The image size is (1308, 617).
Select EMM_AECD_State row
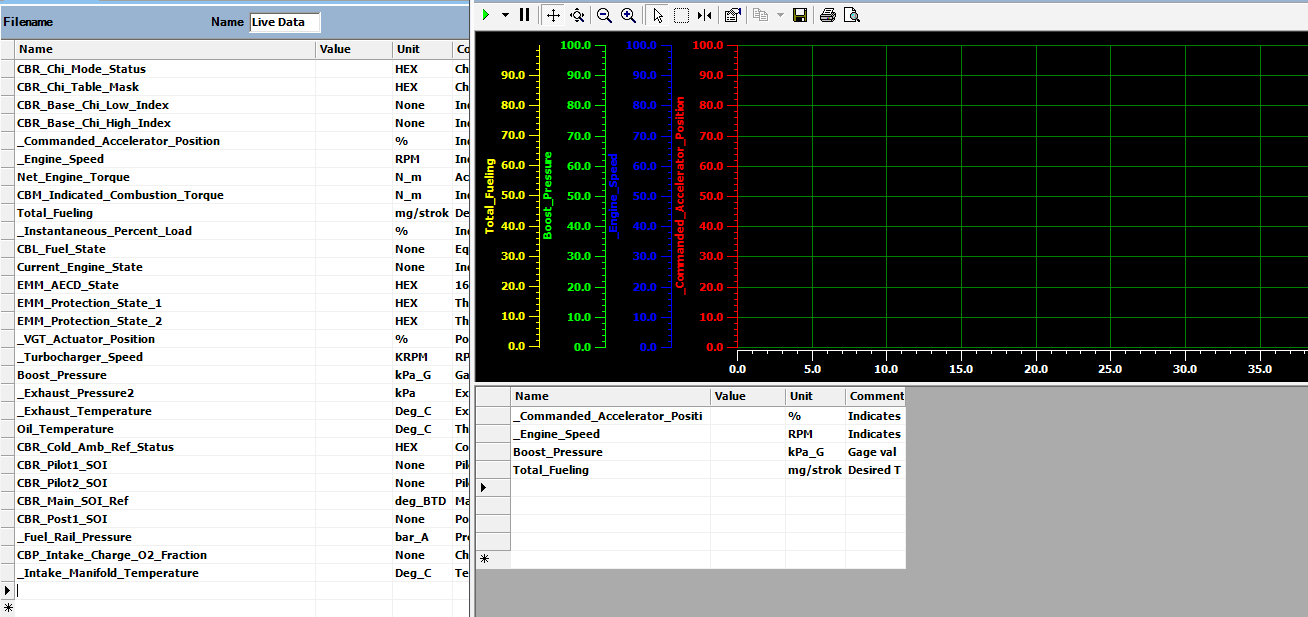(x=67, y=285)
